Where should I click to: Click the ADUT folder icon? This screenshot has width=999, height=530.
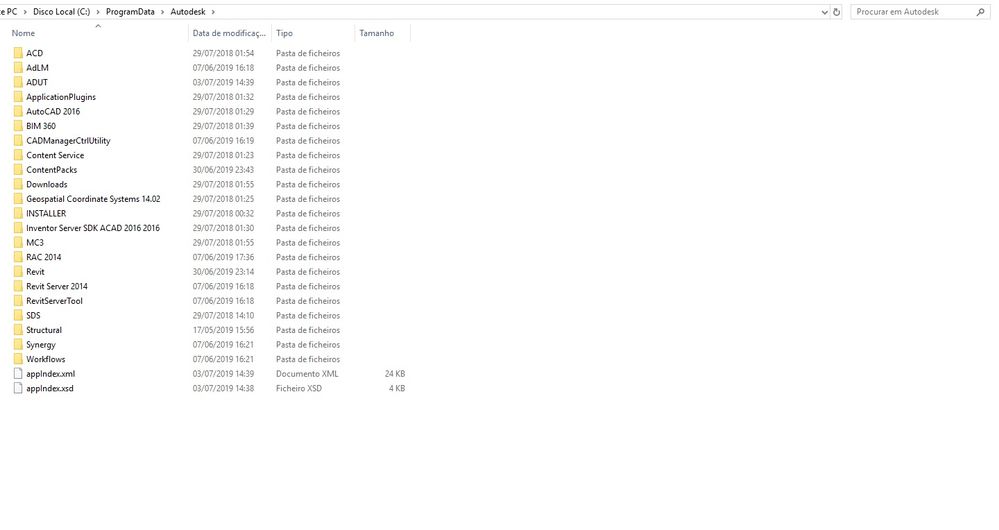click(18, 82)
